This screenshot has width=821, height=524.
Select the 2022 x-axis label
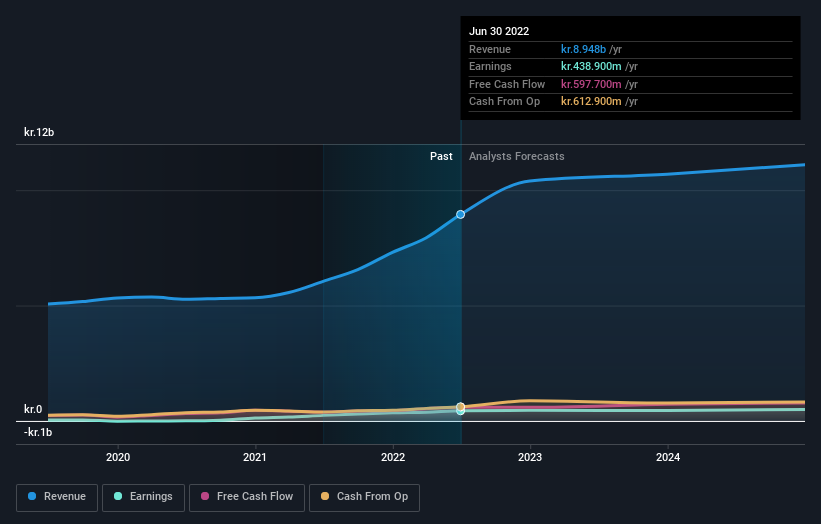[393, 457]
